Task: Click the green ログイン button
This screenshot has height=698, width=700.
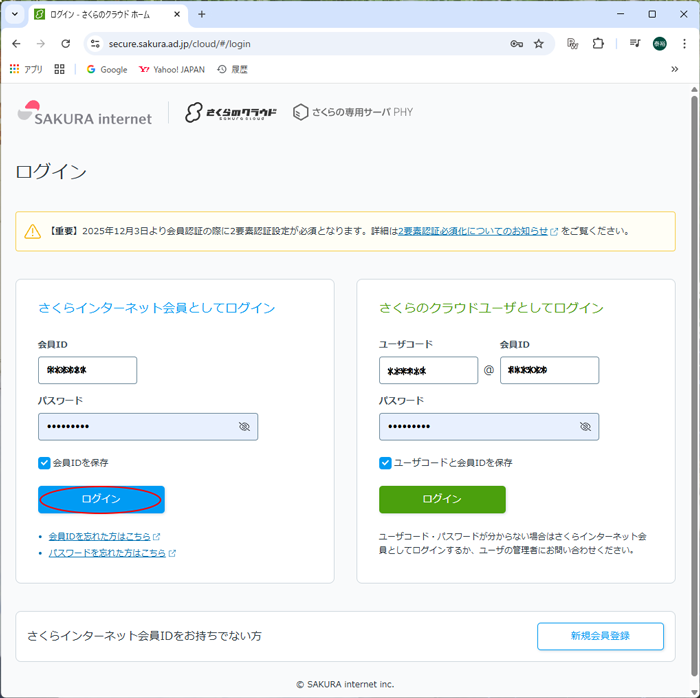Action: pyautogui.click(x=442, y=499)
